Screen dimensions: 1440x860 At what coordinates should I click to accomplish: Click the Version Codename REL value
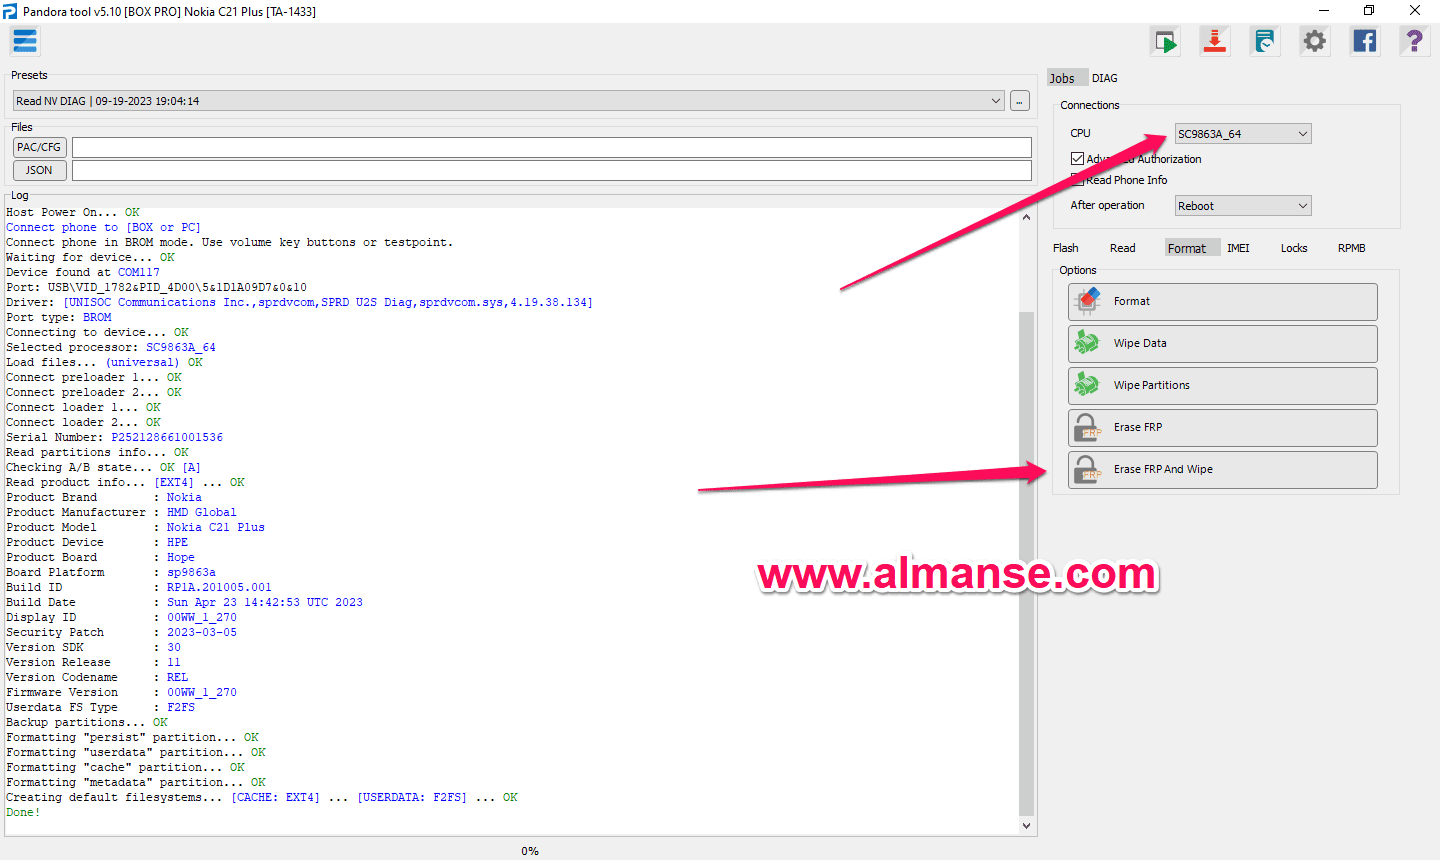coord(177,677)
